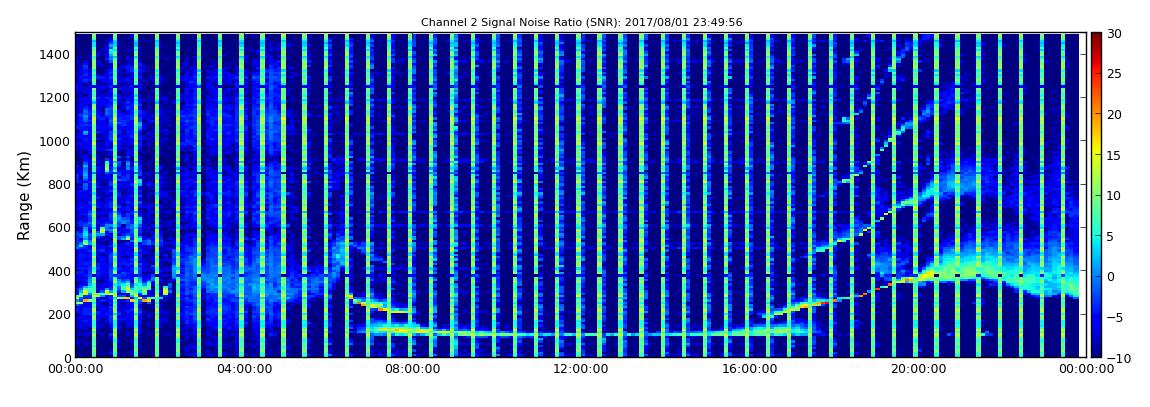Click the '16:00:00' x-axis tick label
The width and height of the screenshot is (1150, 407).
pos(750,369)
